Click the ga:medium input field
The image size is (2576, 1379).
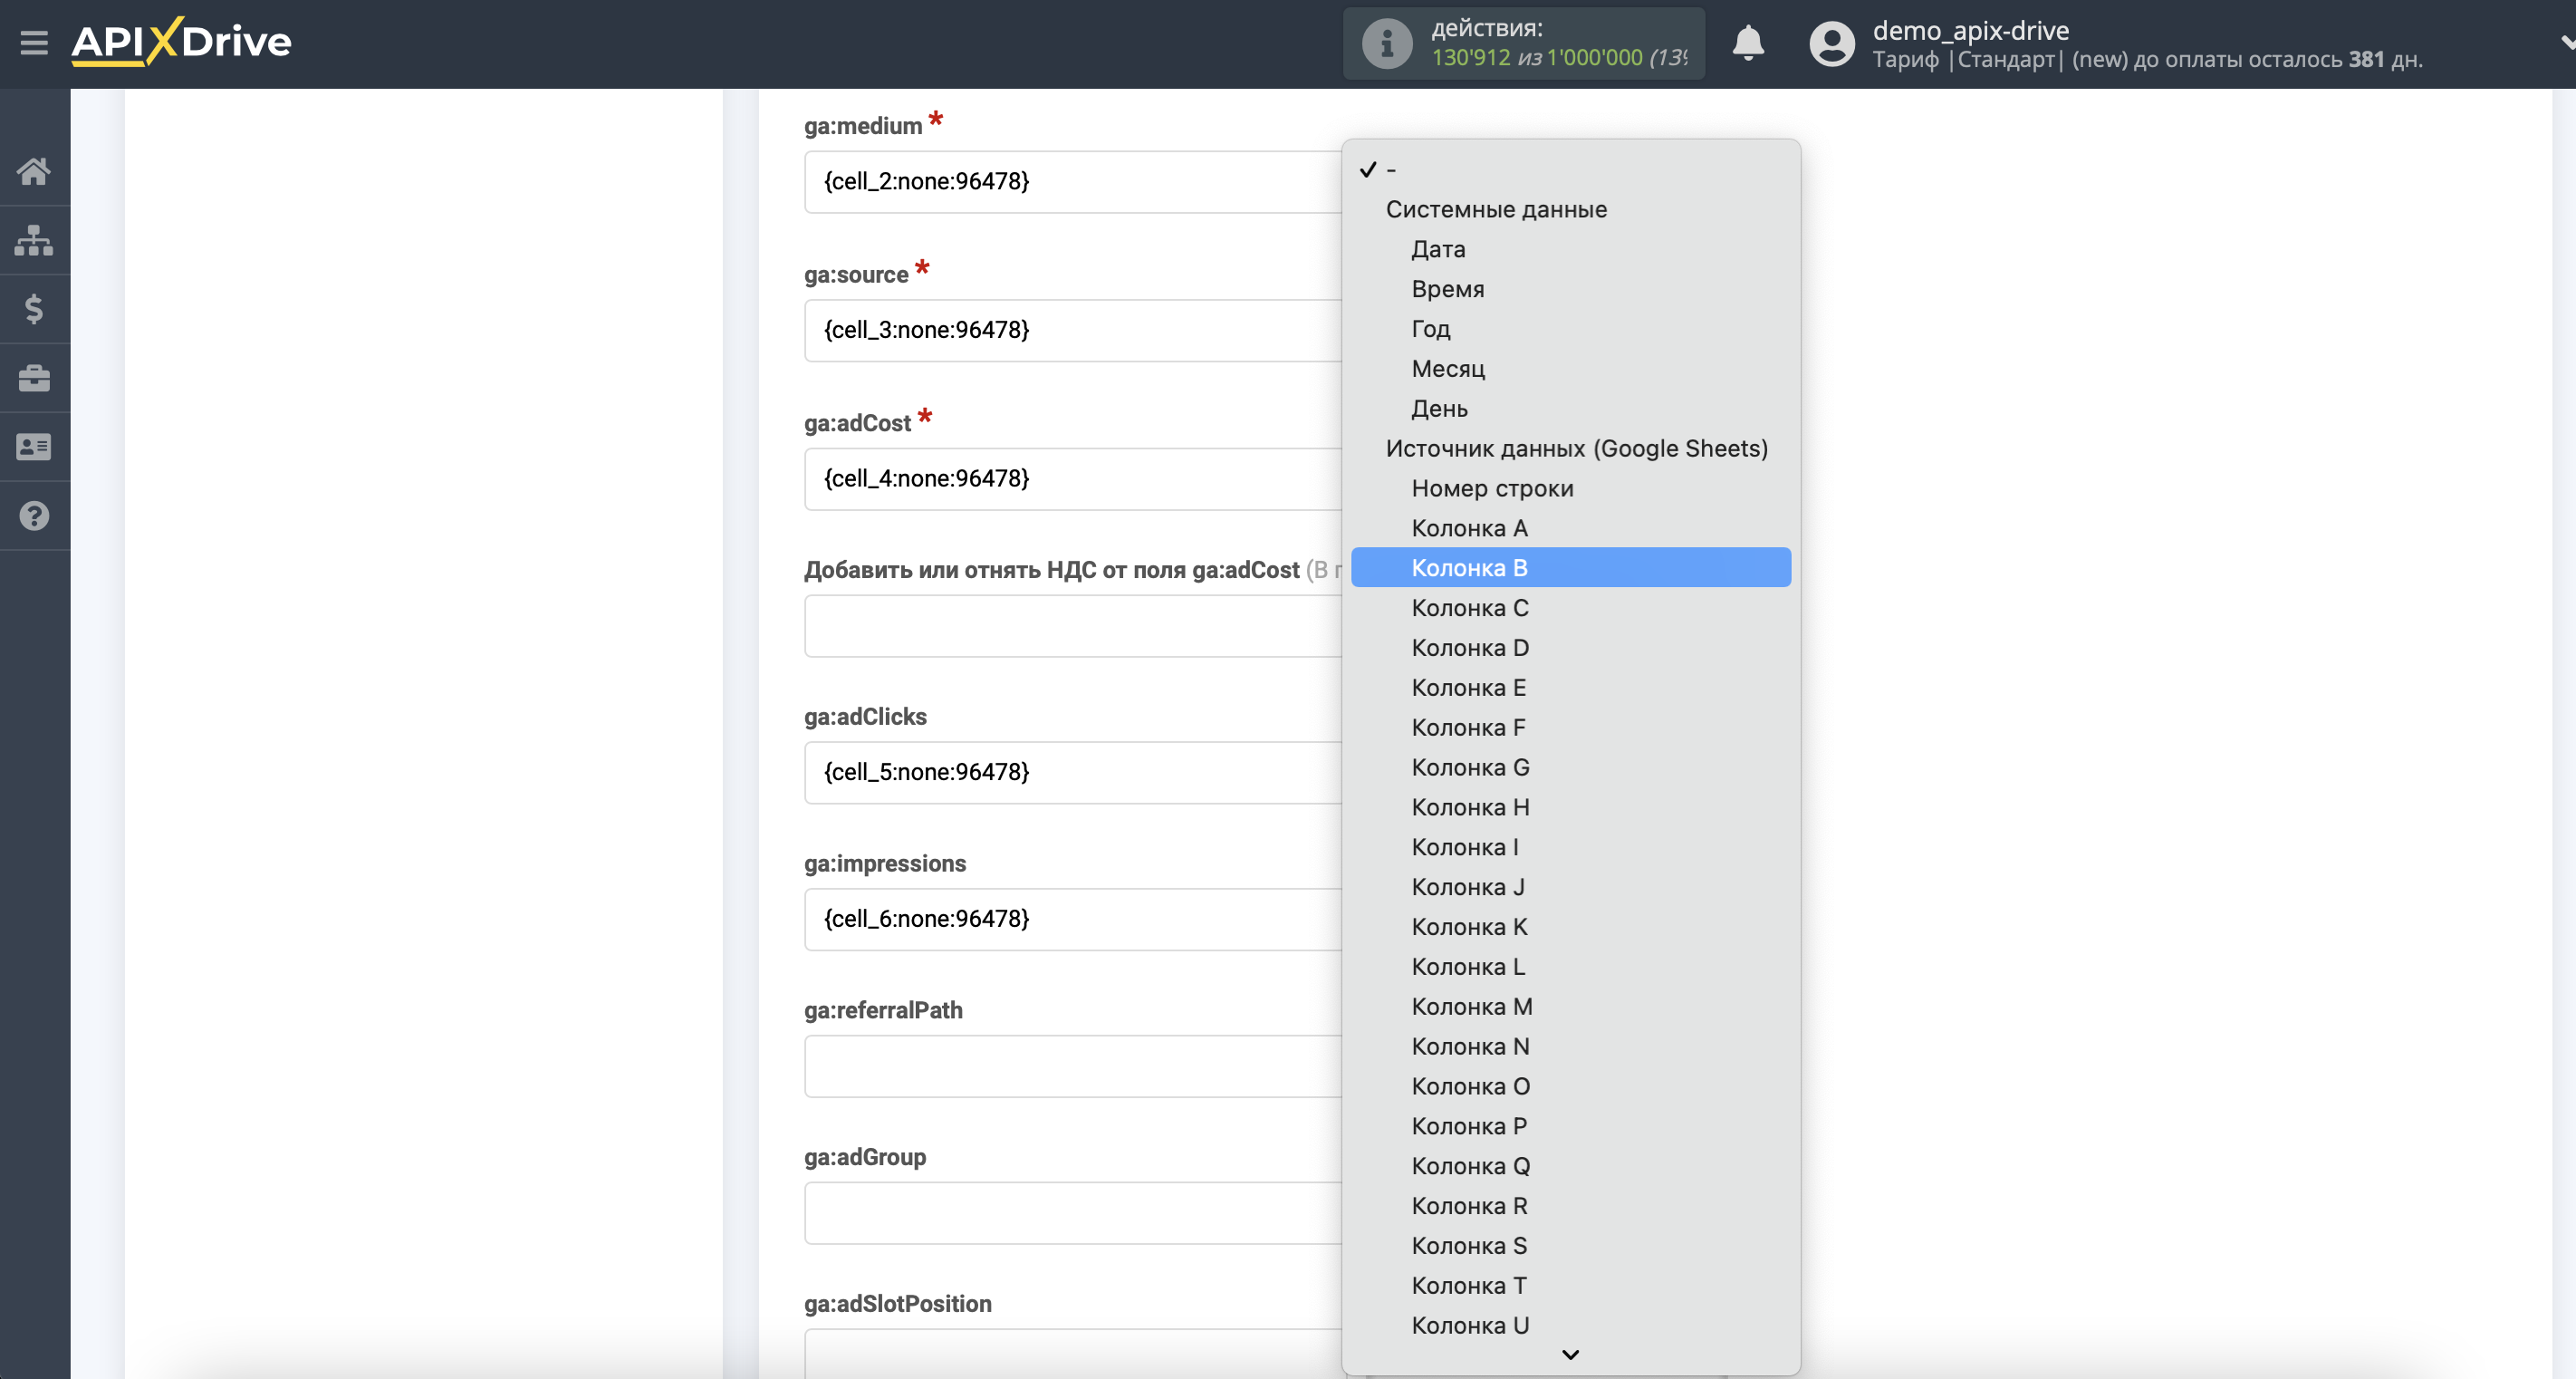(x=1073, y=181)
